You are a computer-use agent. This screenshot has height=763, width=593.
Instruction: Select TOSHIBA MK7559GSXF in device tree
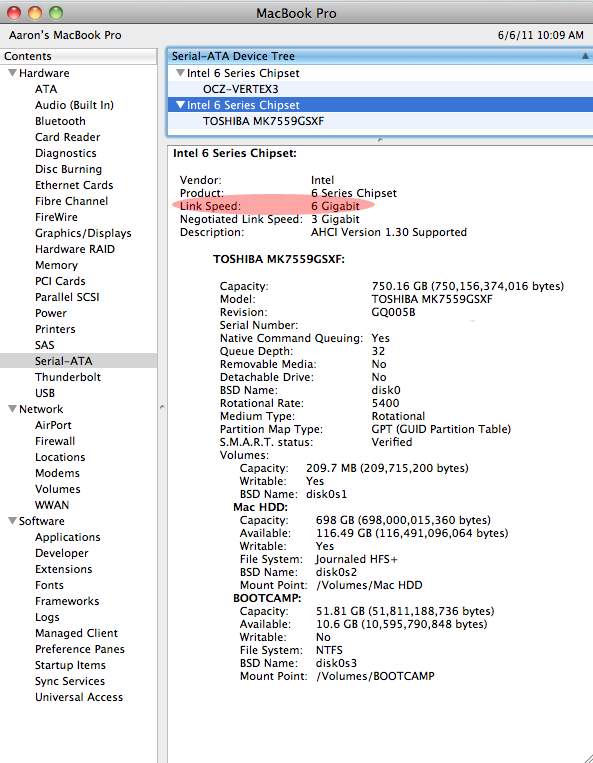click(263, 121)
